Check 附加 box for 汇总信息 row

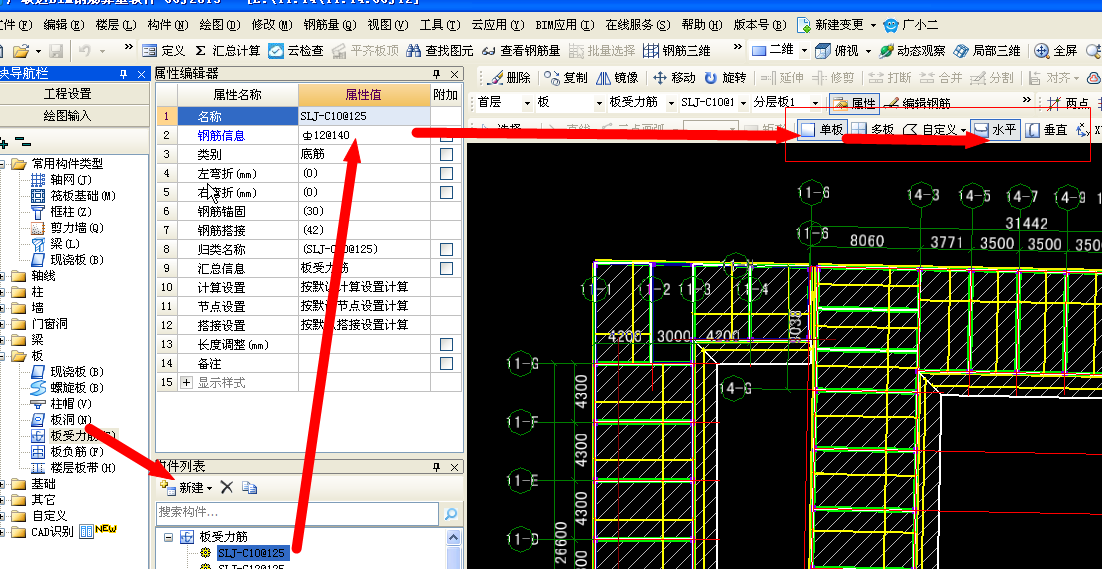point(446,268)
